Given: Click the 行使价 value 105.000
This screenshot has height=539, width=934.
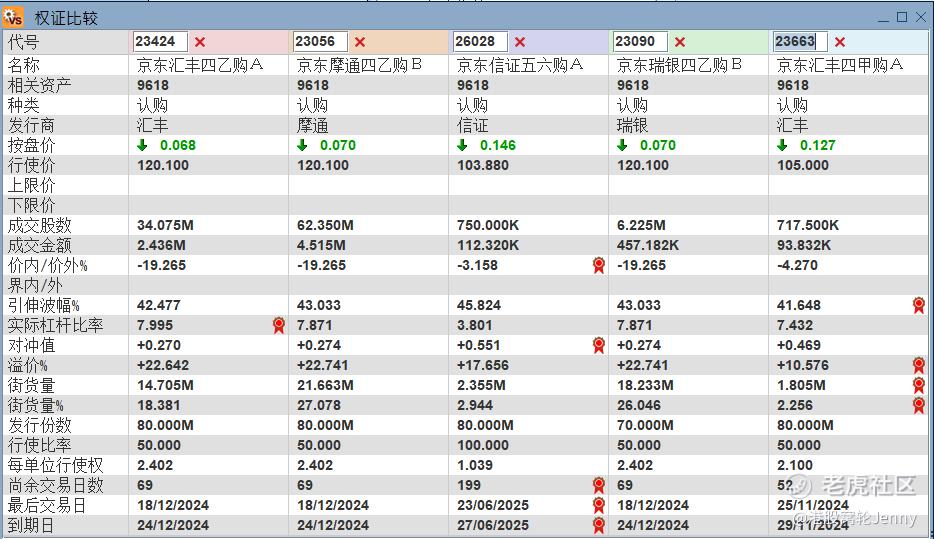Looking at the screenshot, I should [x=802, y=165].
